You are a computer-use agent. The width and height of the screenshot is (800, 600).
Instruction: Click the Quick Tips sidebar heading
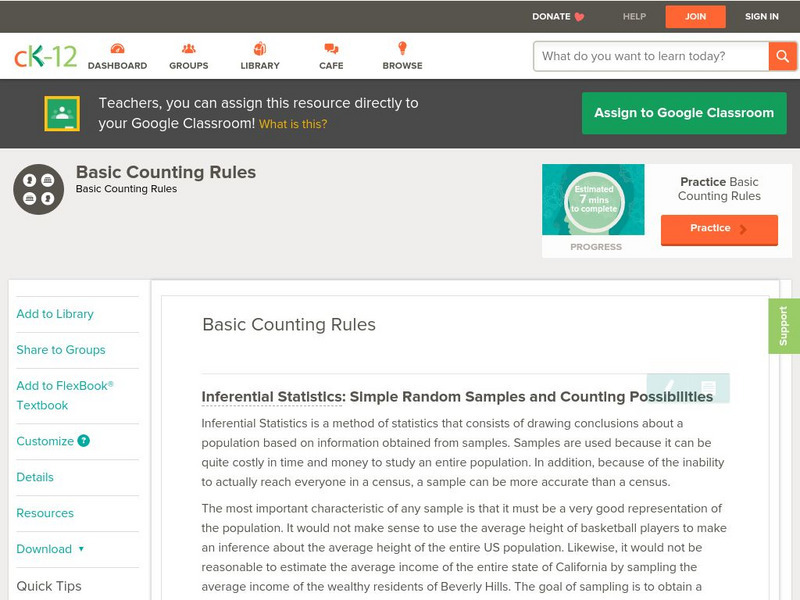click(49, 586)
